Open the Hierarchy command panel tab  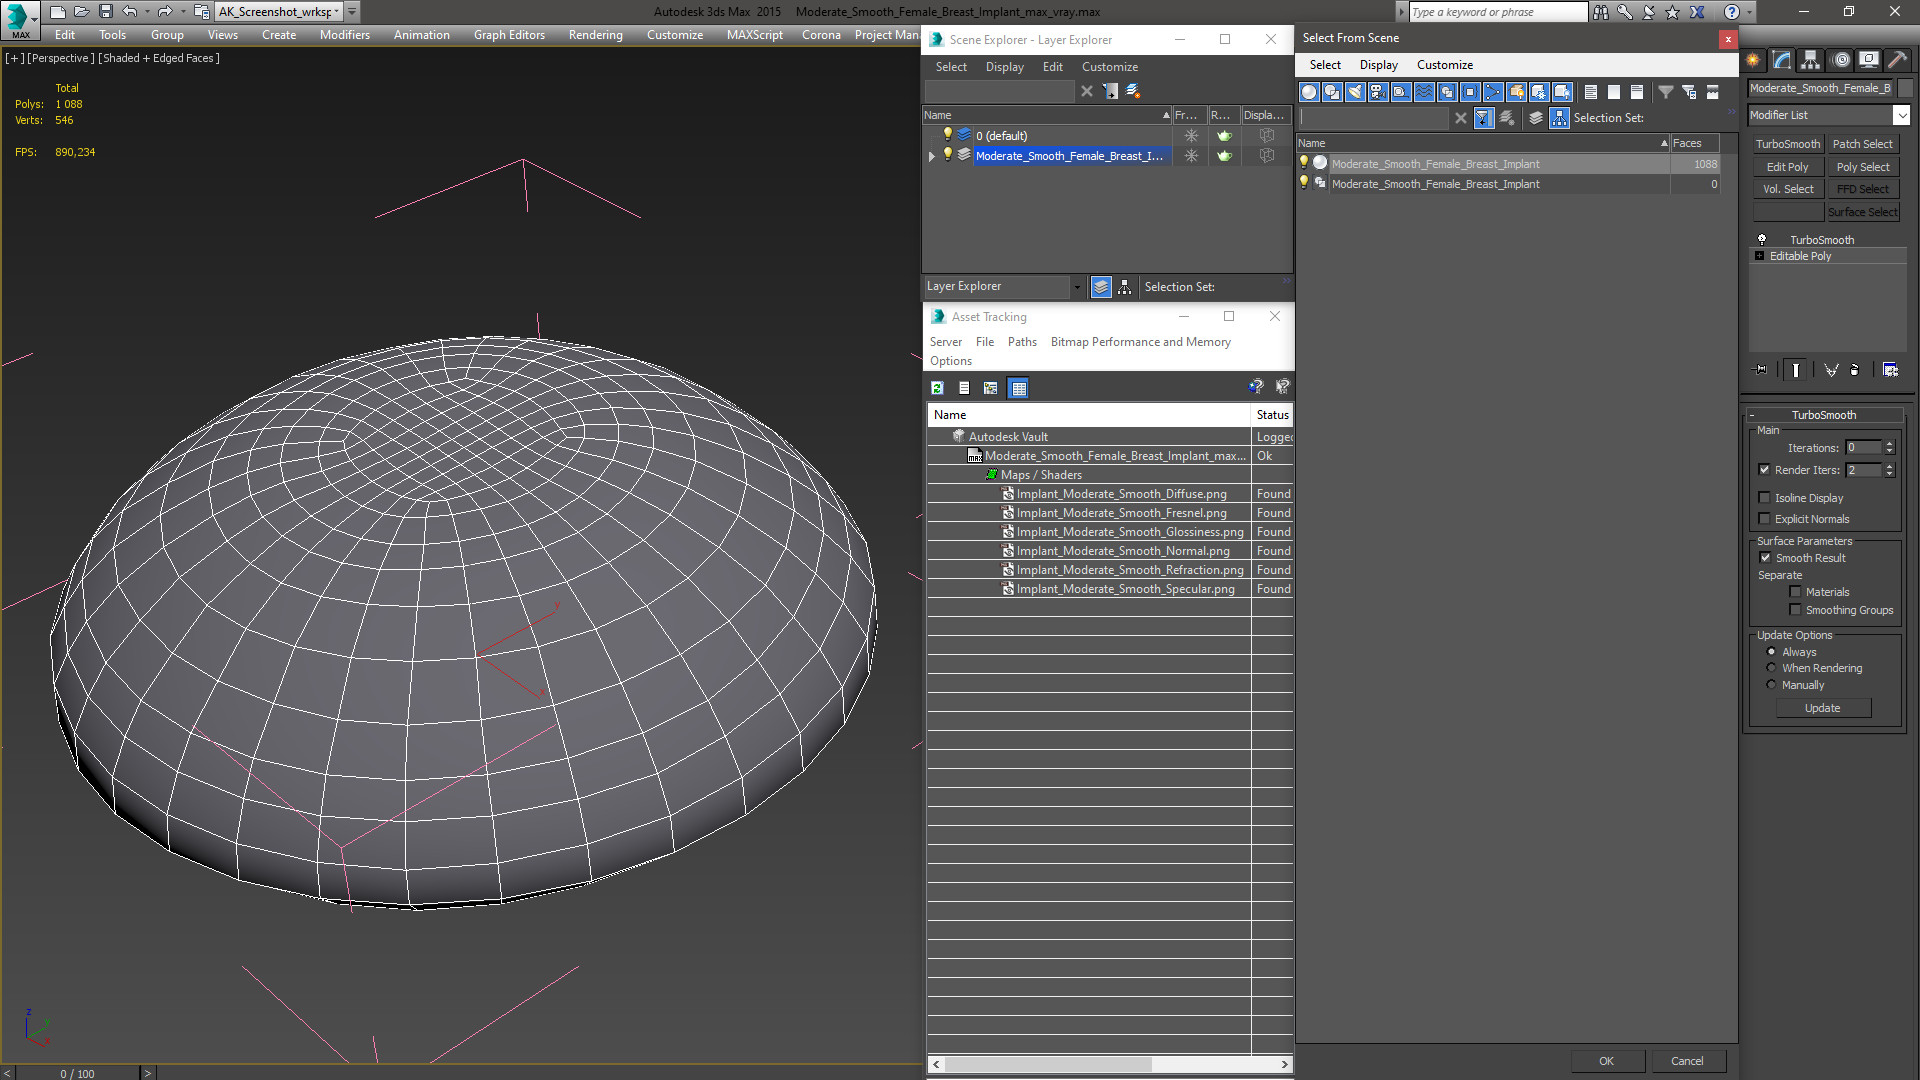(1811, 61)
